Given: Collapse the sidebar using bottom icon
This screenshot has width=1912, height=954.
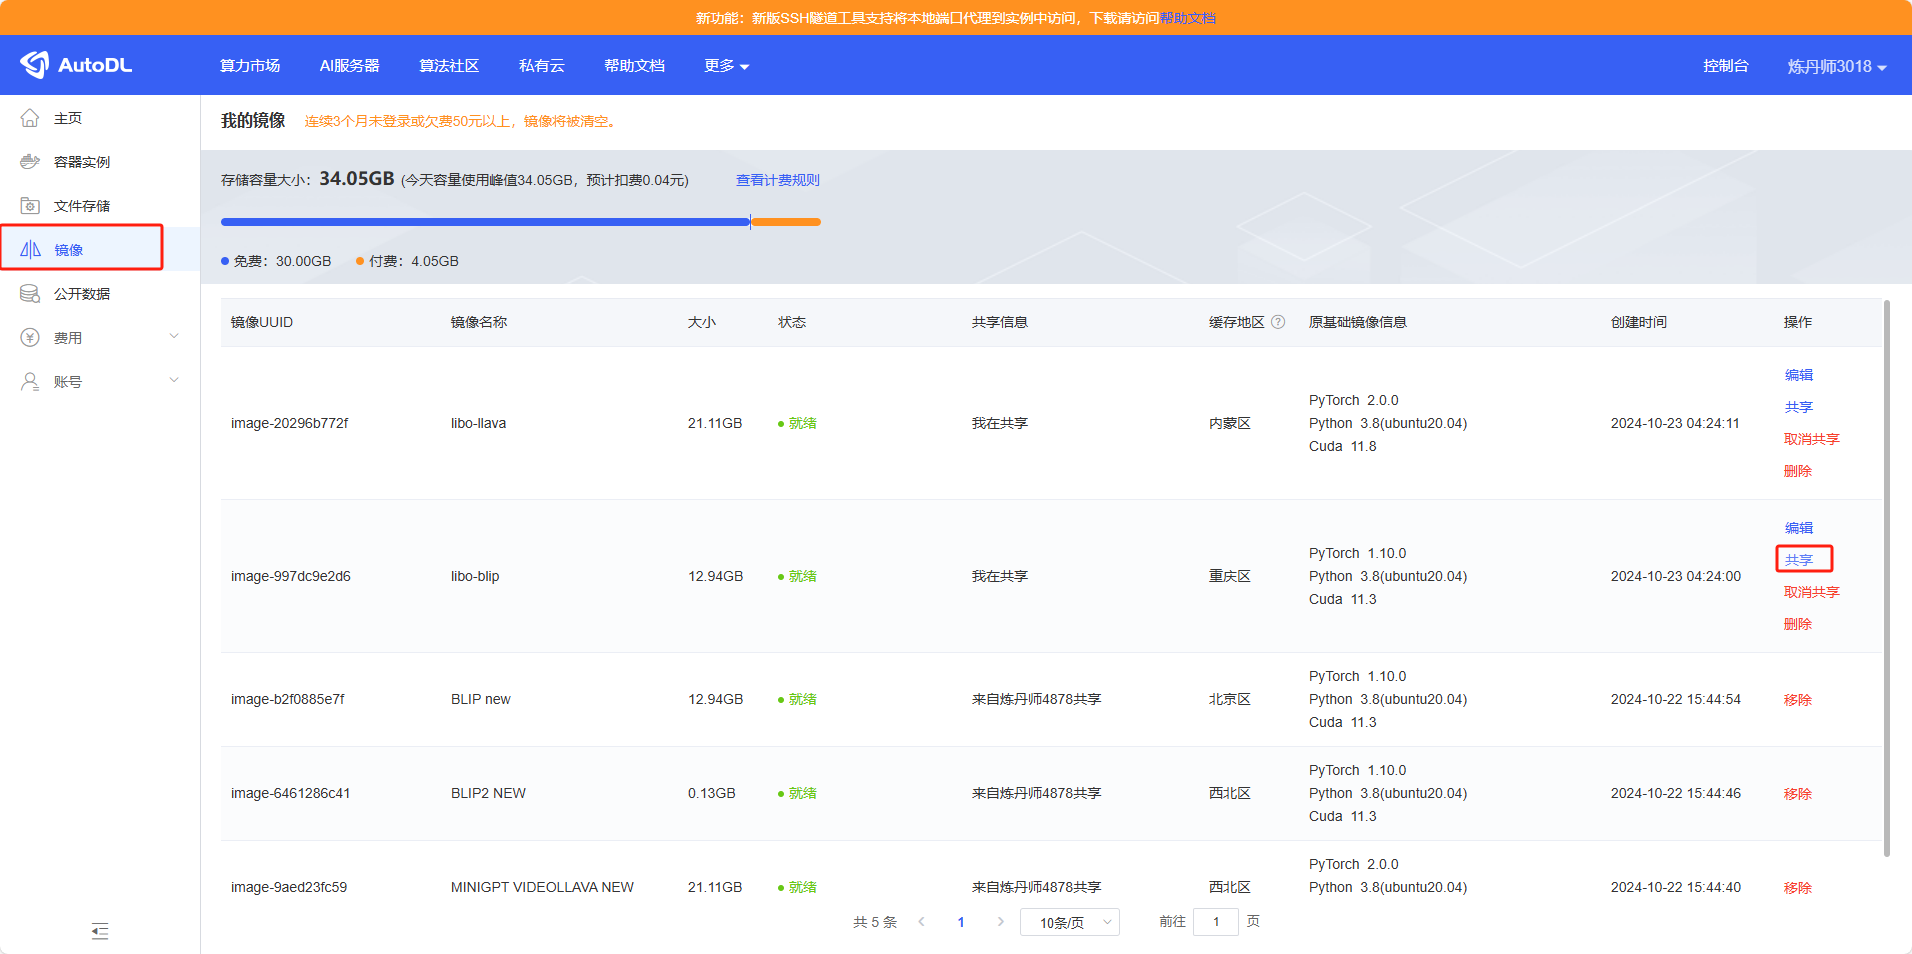Looking at the screenshot, I should click(x=100, y=931).
